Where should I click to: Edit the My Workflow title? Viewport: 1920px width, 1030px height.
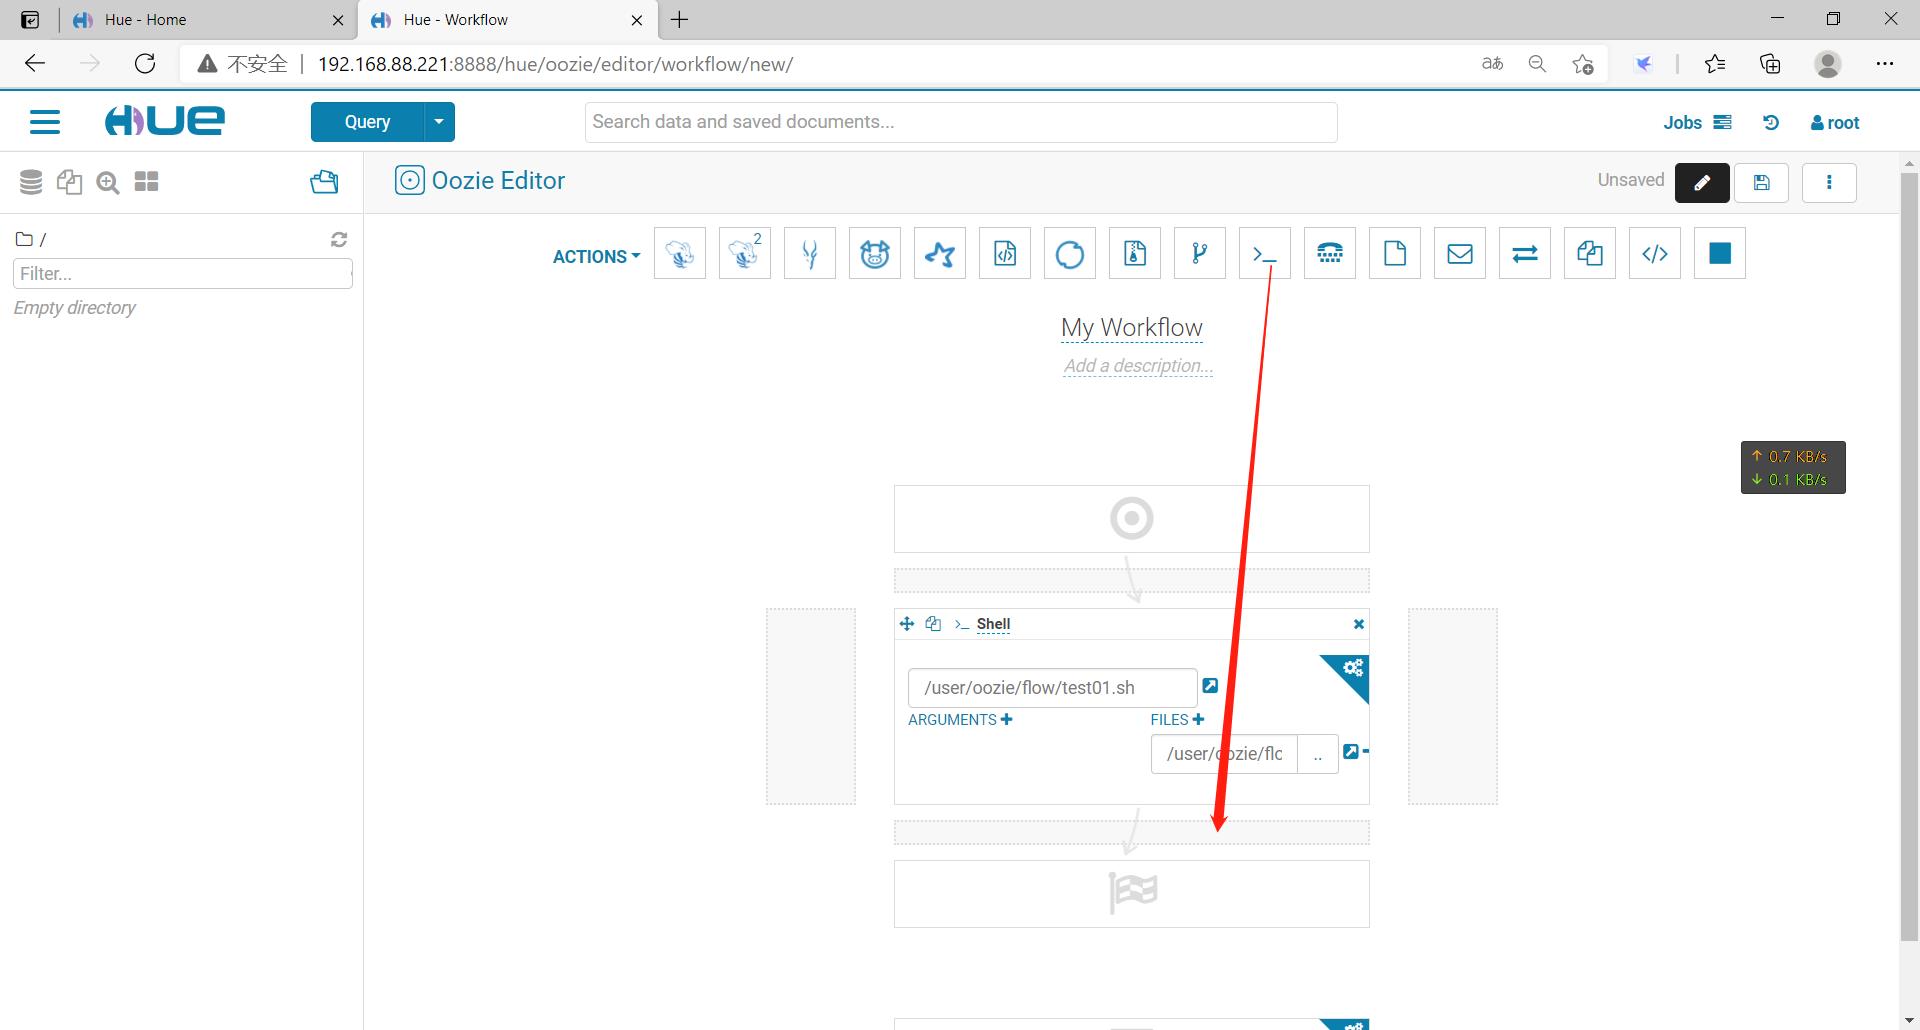(x=1131, y=327)
